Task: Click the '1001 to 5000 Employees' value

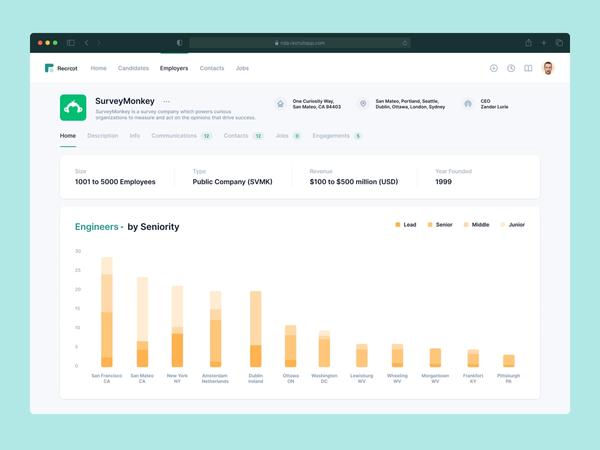Action: pyautogui.click(x=115, y=182)
